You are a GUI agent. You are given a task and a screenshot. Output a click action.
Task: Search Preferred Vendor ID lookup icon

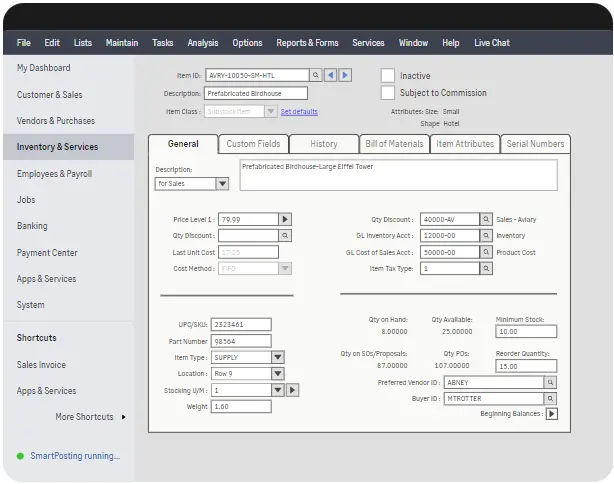coord(550,382)
